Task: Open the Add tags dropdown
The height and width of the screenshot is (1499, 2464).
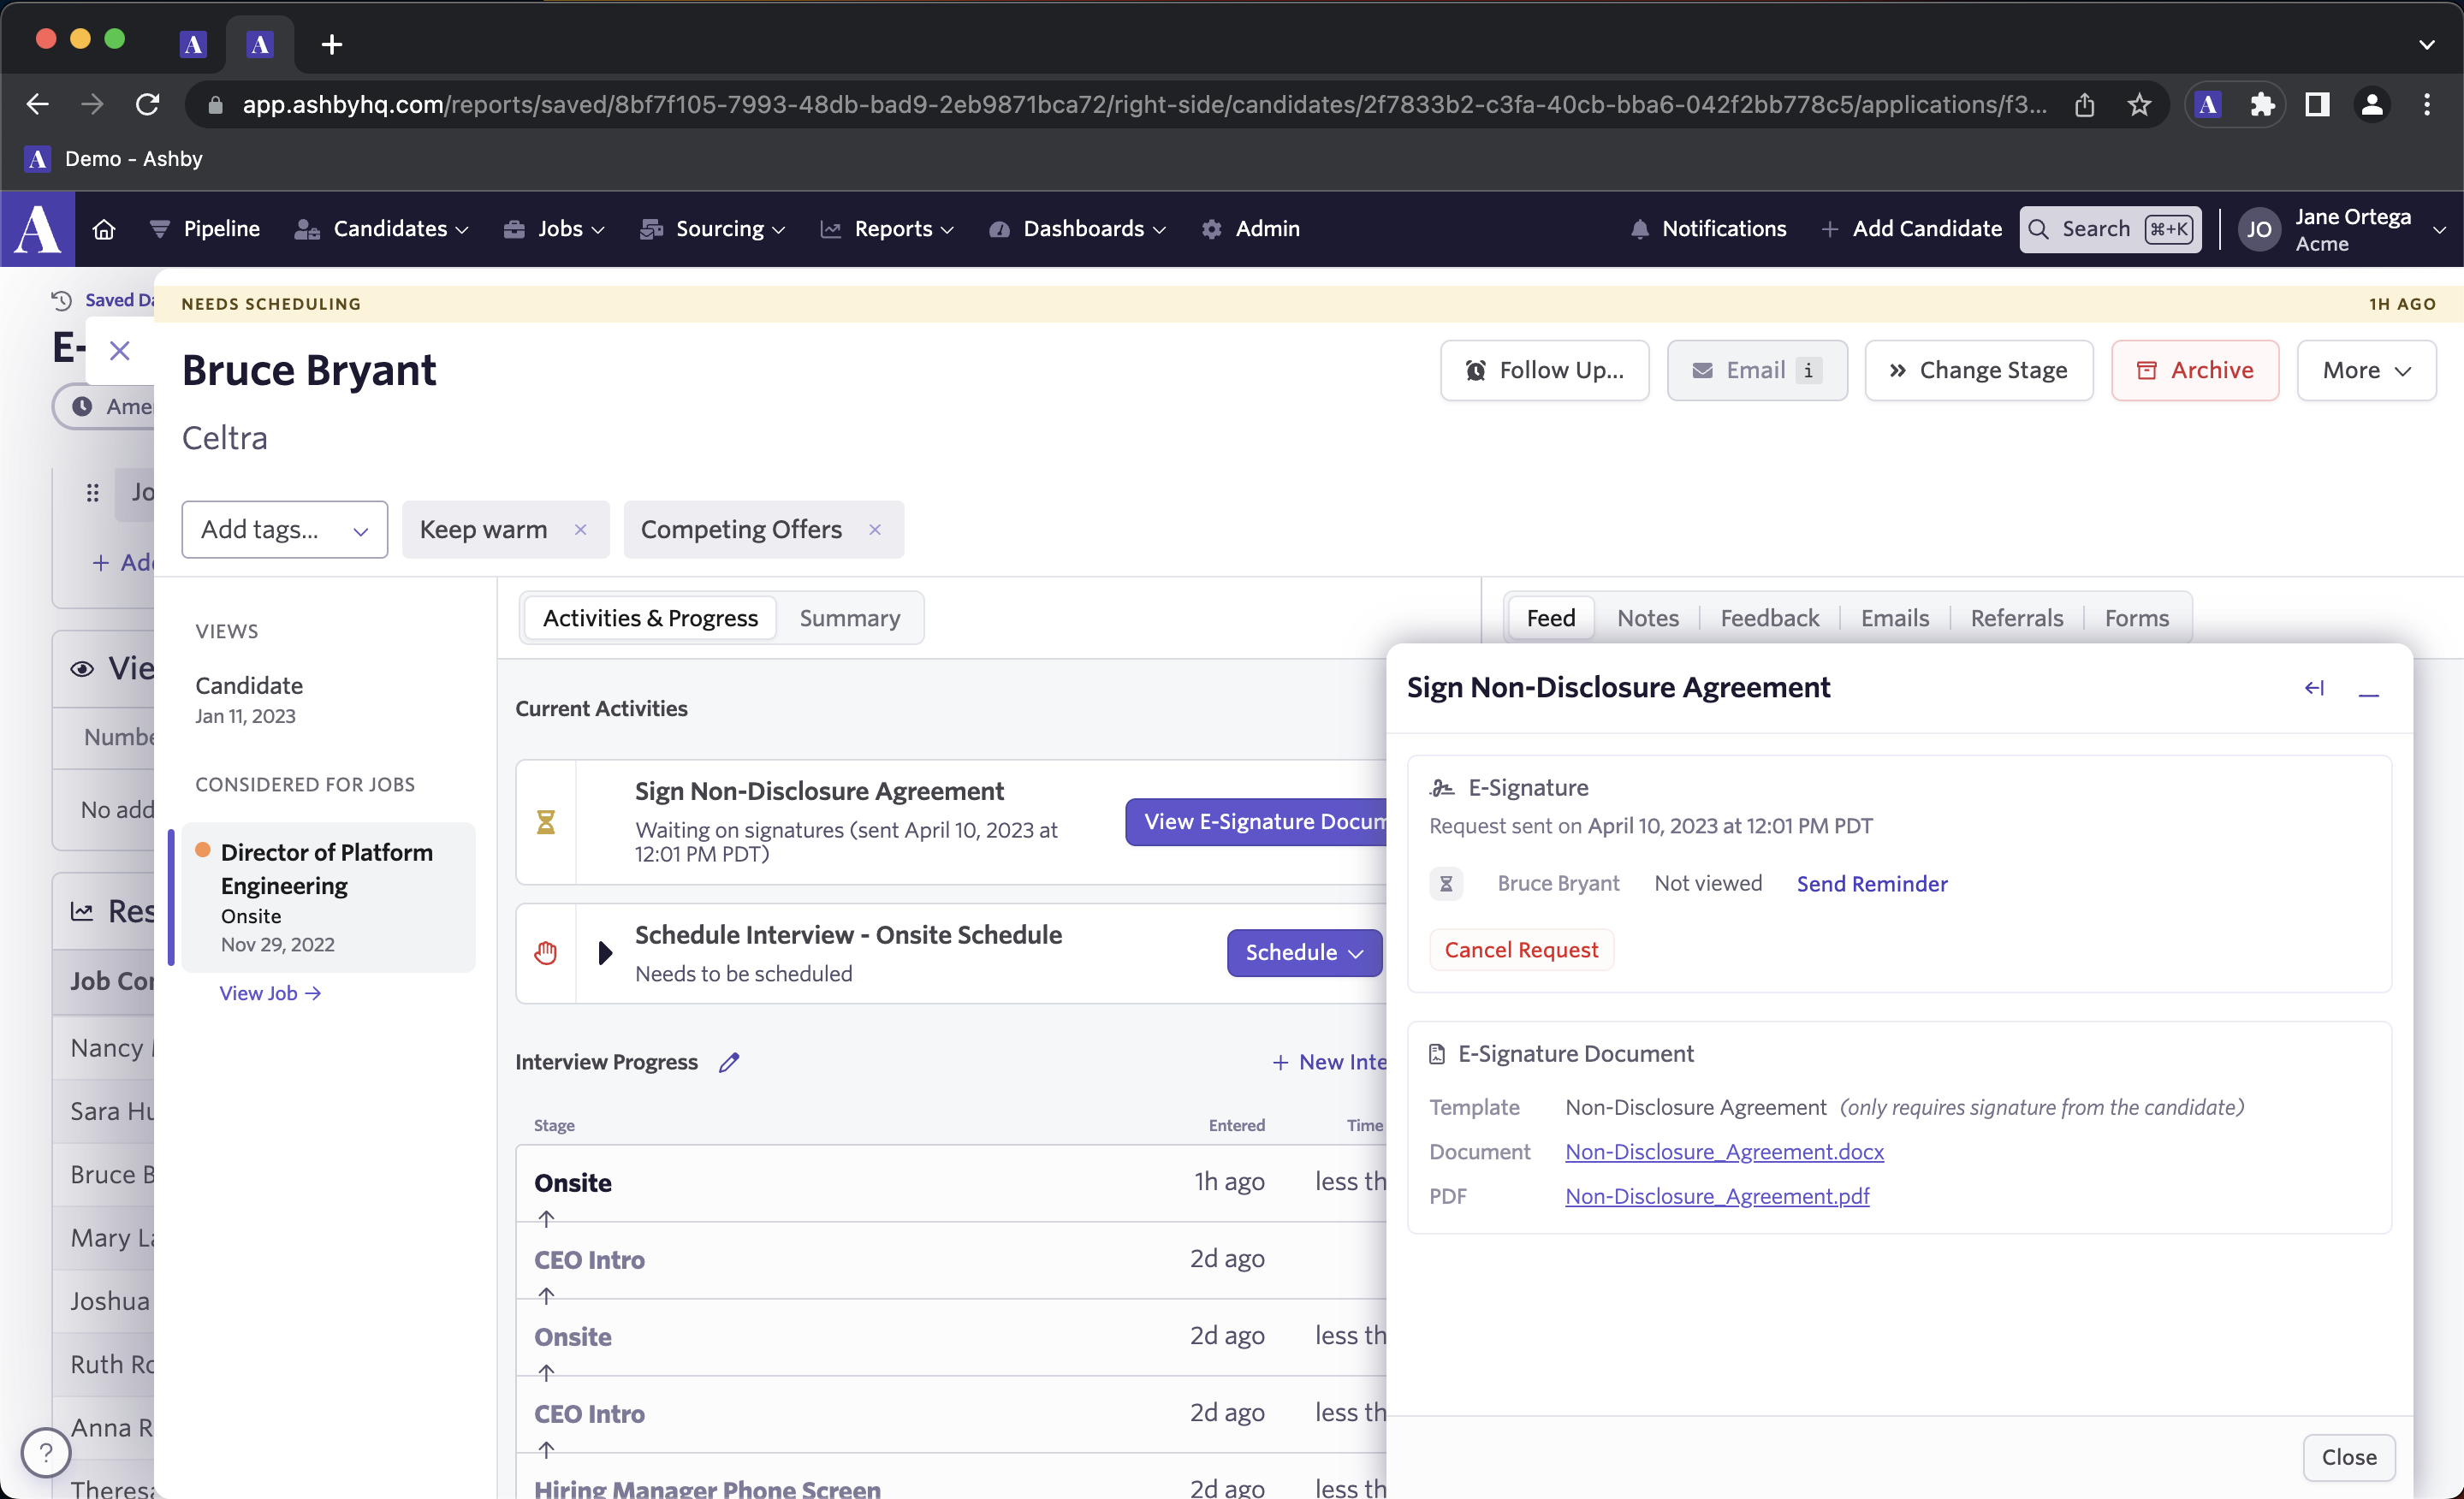Action: (284, 529)
